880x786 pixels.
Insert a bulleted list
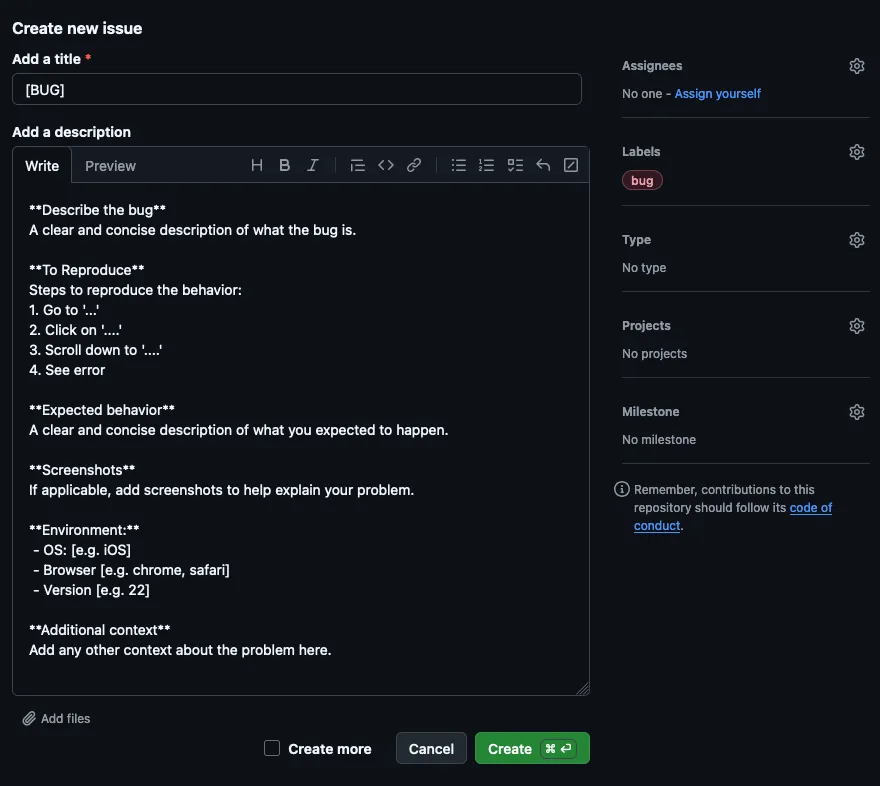[x=459, y=166]
